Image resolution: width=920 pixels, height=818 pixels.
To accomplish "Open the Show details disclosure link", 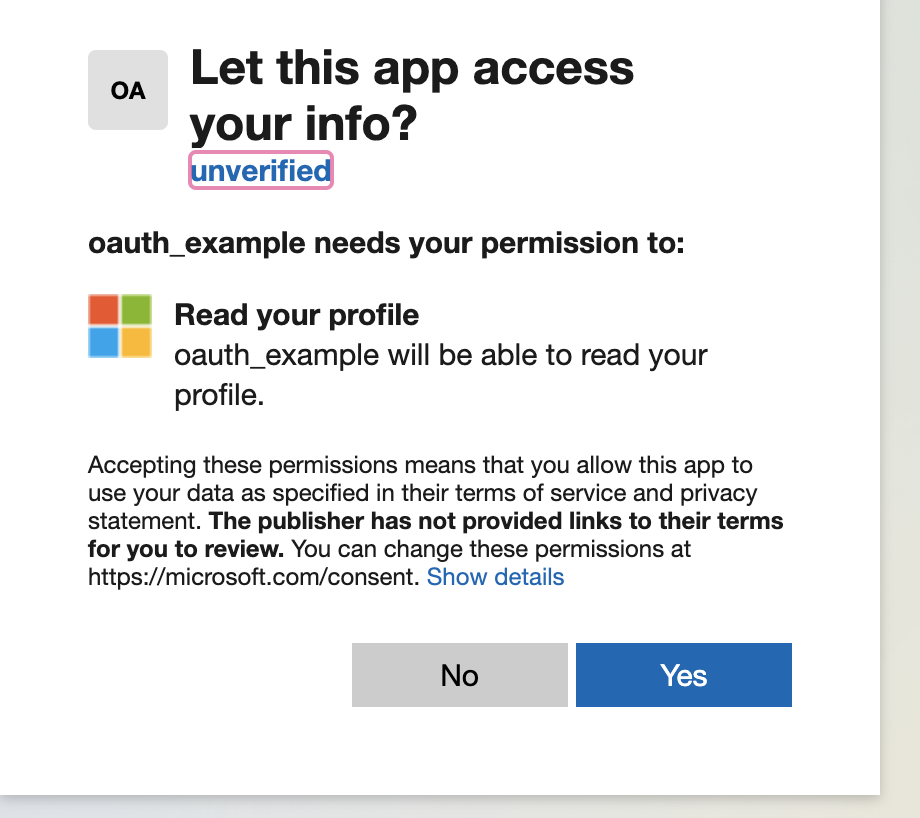I will (495, 577).
